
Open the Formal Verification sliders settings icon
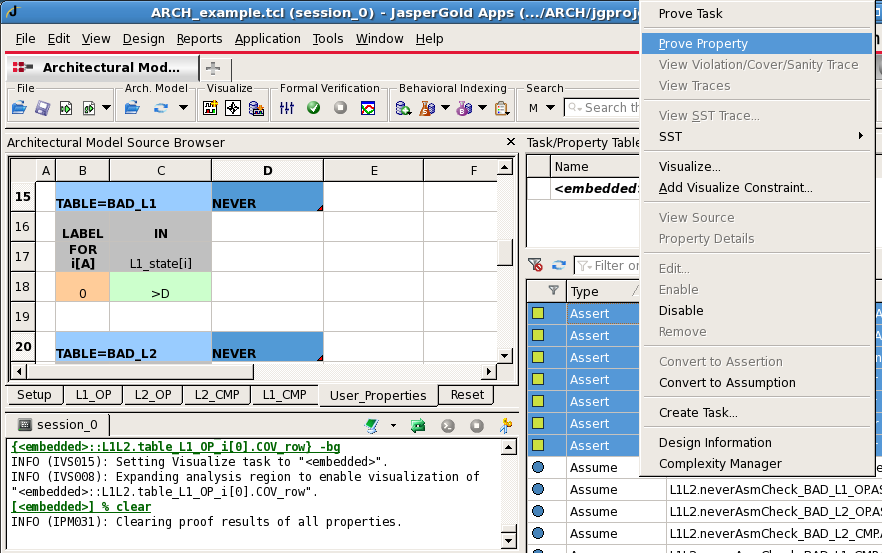(x=287, y=107)
